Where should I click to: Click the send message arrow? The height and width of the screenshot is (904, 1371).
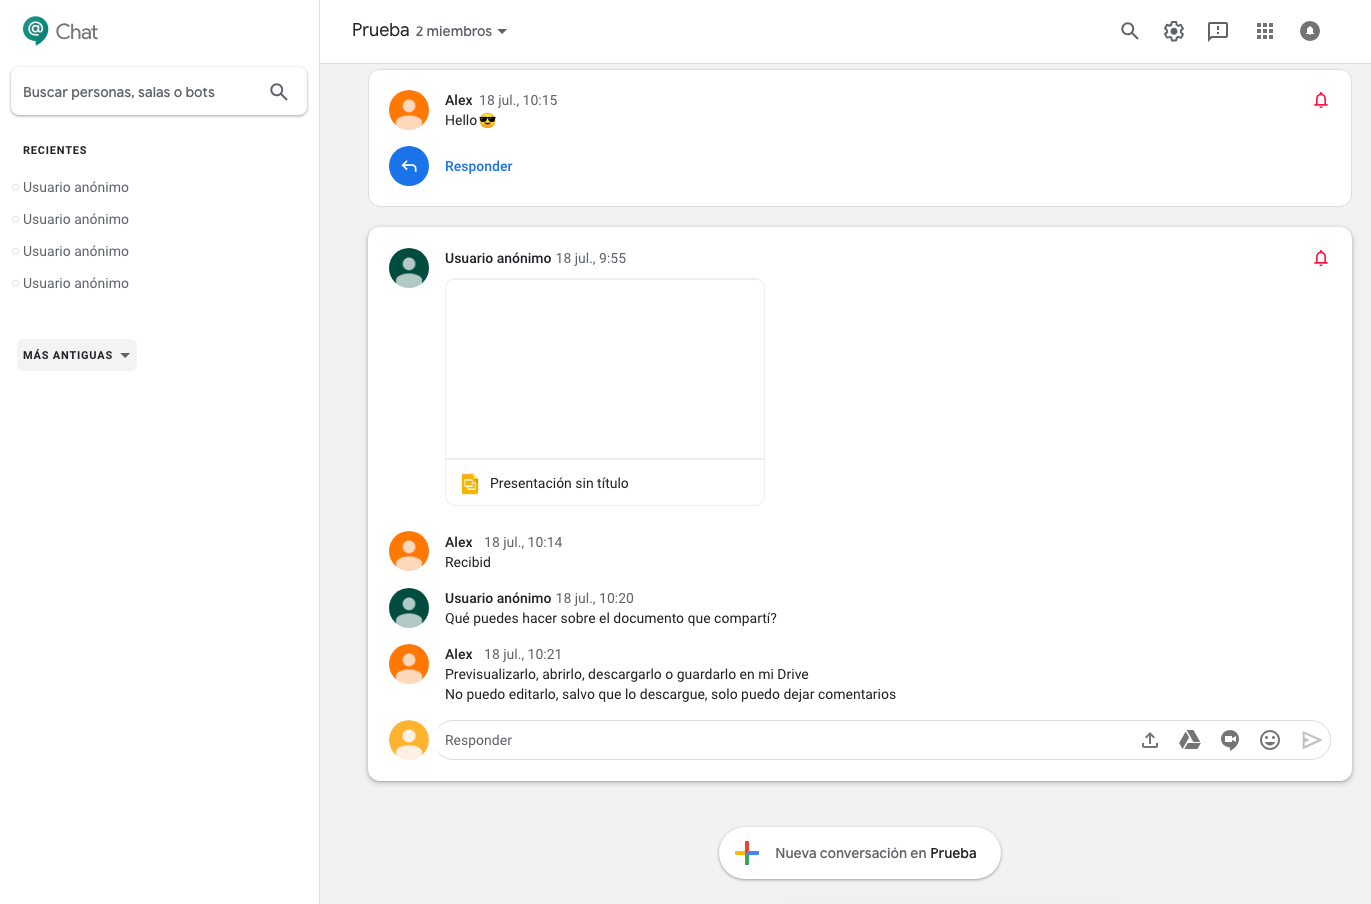click(x=1311, y=740)
